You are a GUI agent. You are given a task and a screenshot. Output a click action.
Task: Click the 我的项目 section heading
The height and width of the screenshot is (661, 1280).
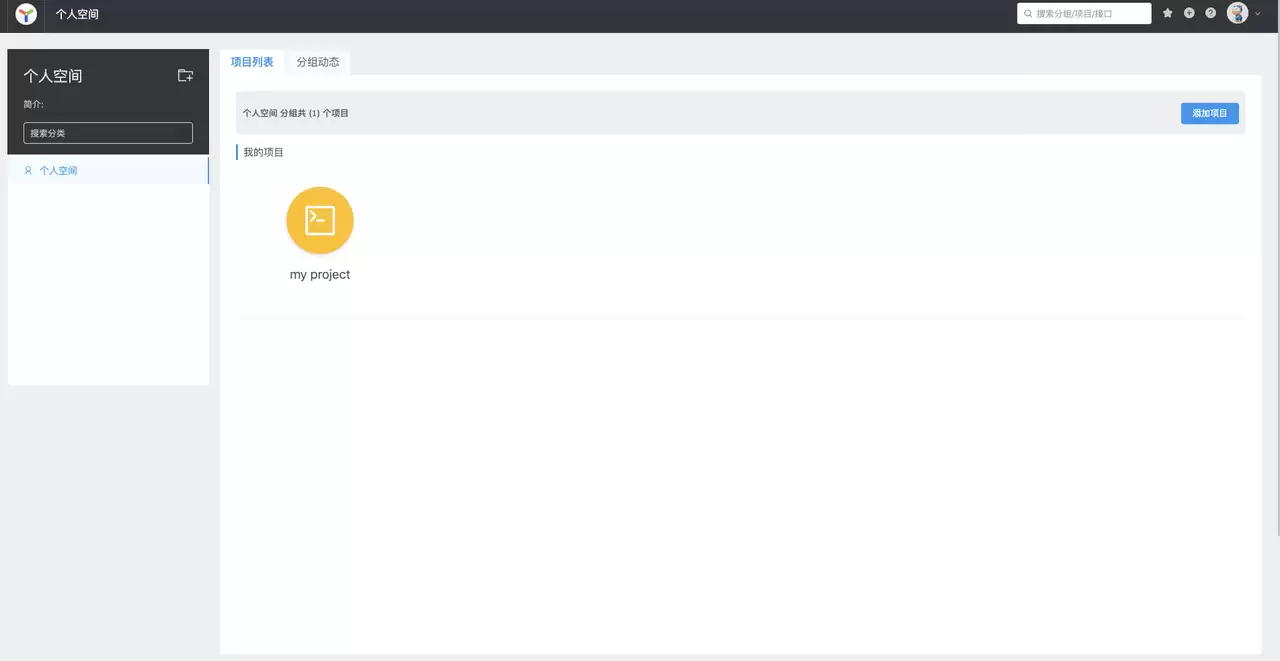(x=264, y=152)
